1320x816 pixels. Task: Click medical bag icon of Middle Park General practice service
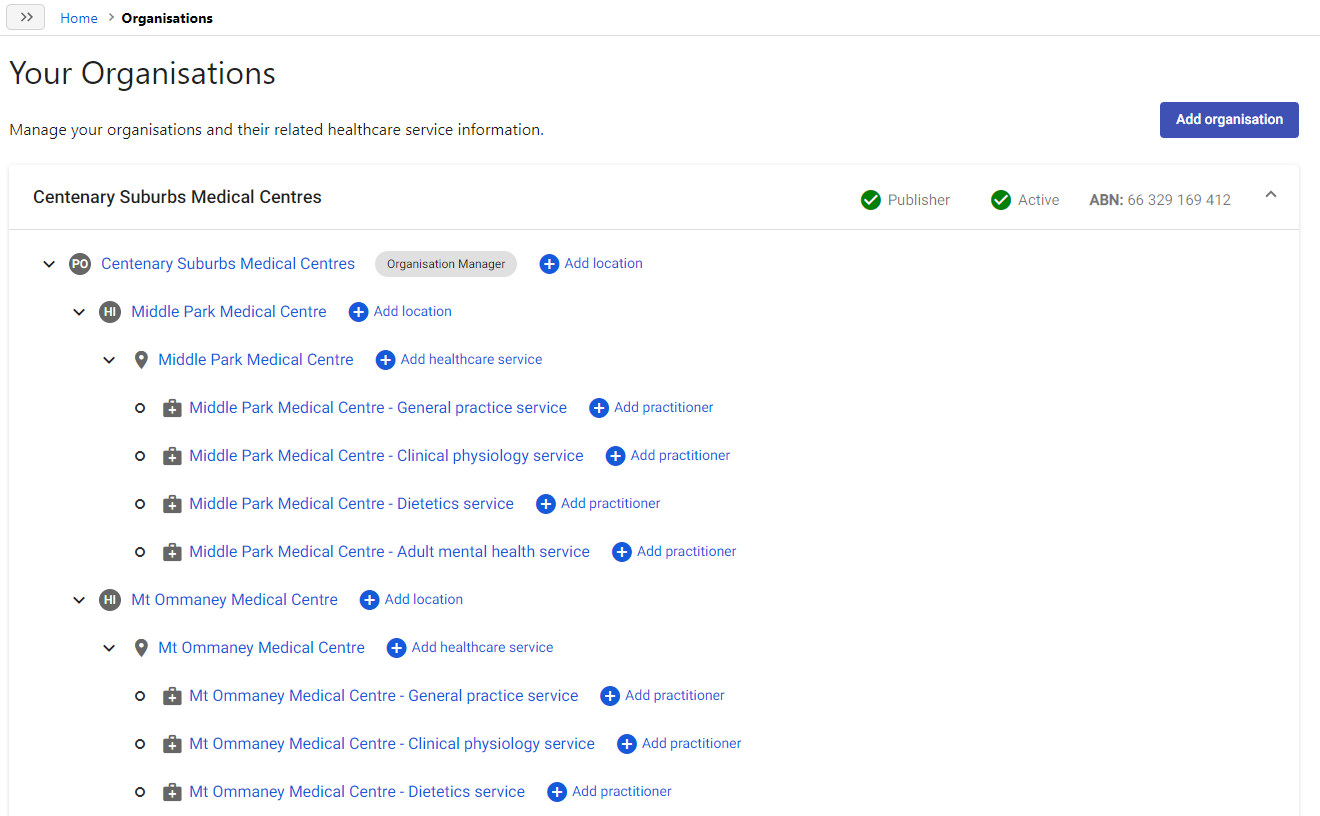[x=172, y=408]
